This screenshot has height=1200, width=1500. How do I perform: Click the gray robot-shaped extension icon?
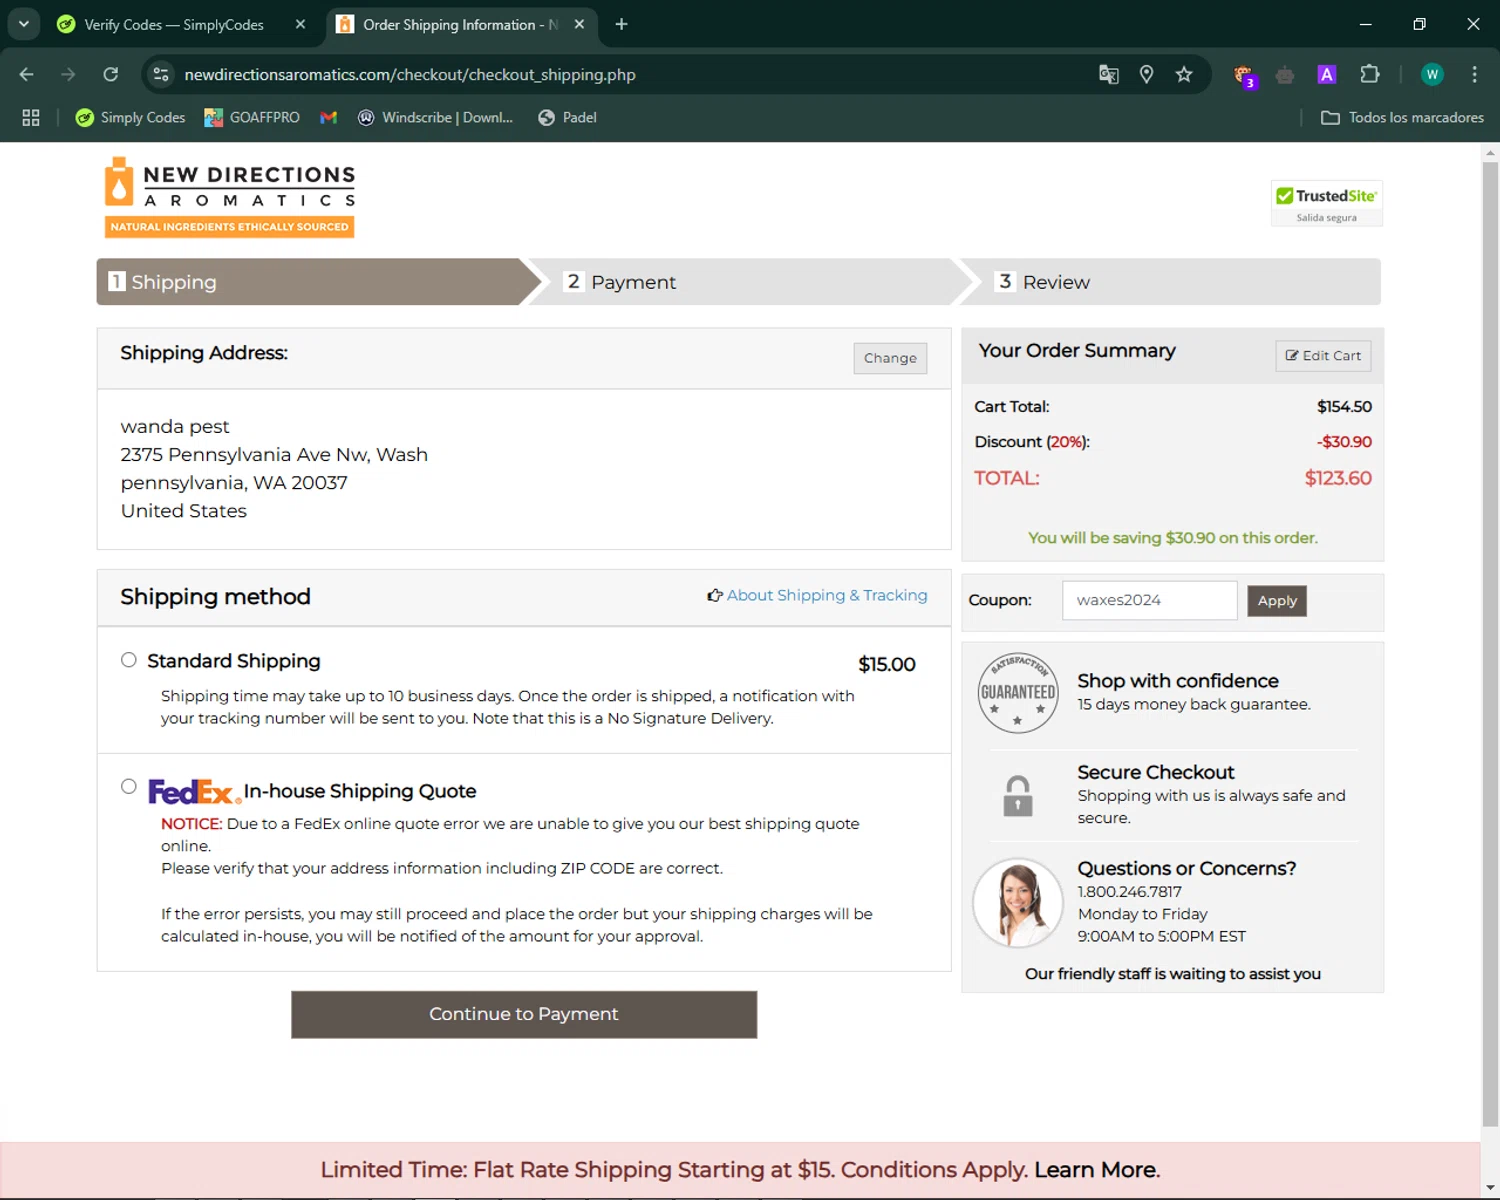click(x=1285, y=75)
